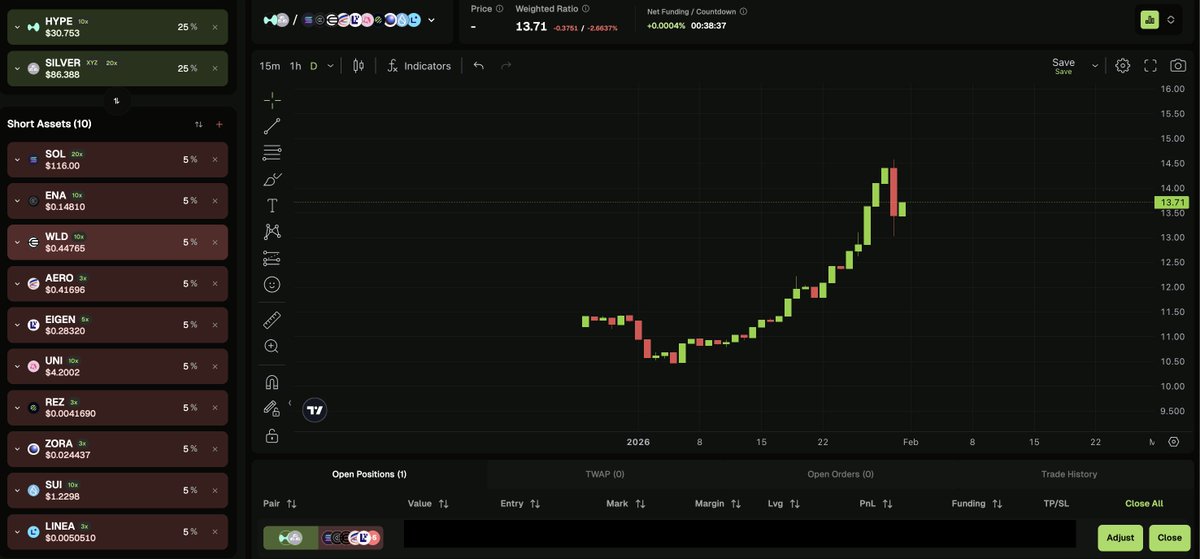Viewport: 1200px width, 559px height.
Task: Expand the SOL asset row
Action: pos(17,160)
